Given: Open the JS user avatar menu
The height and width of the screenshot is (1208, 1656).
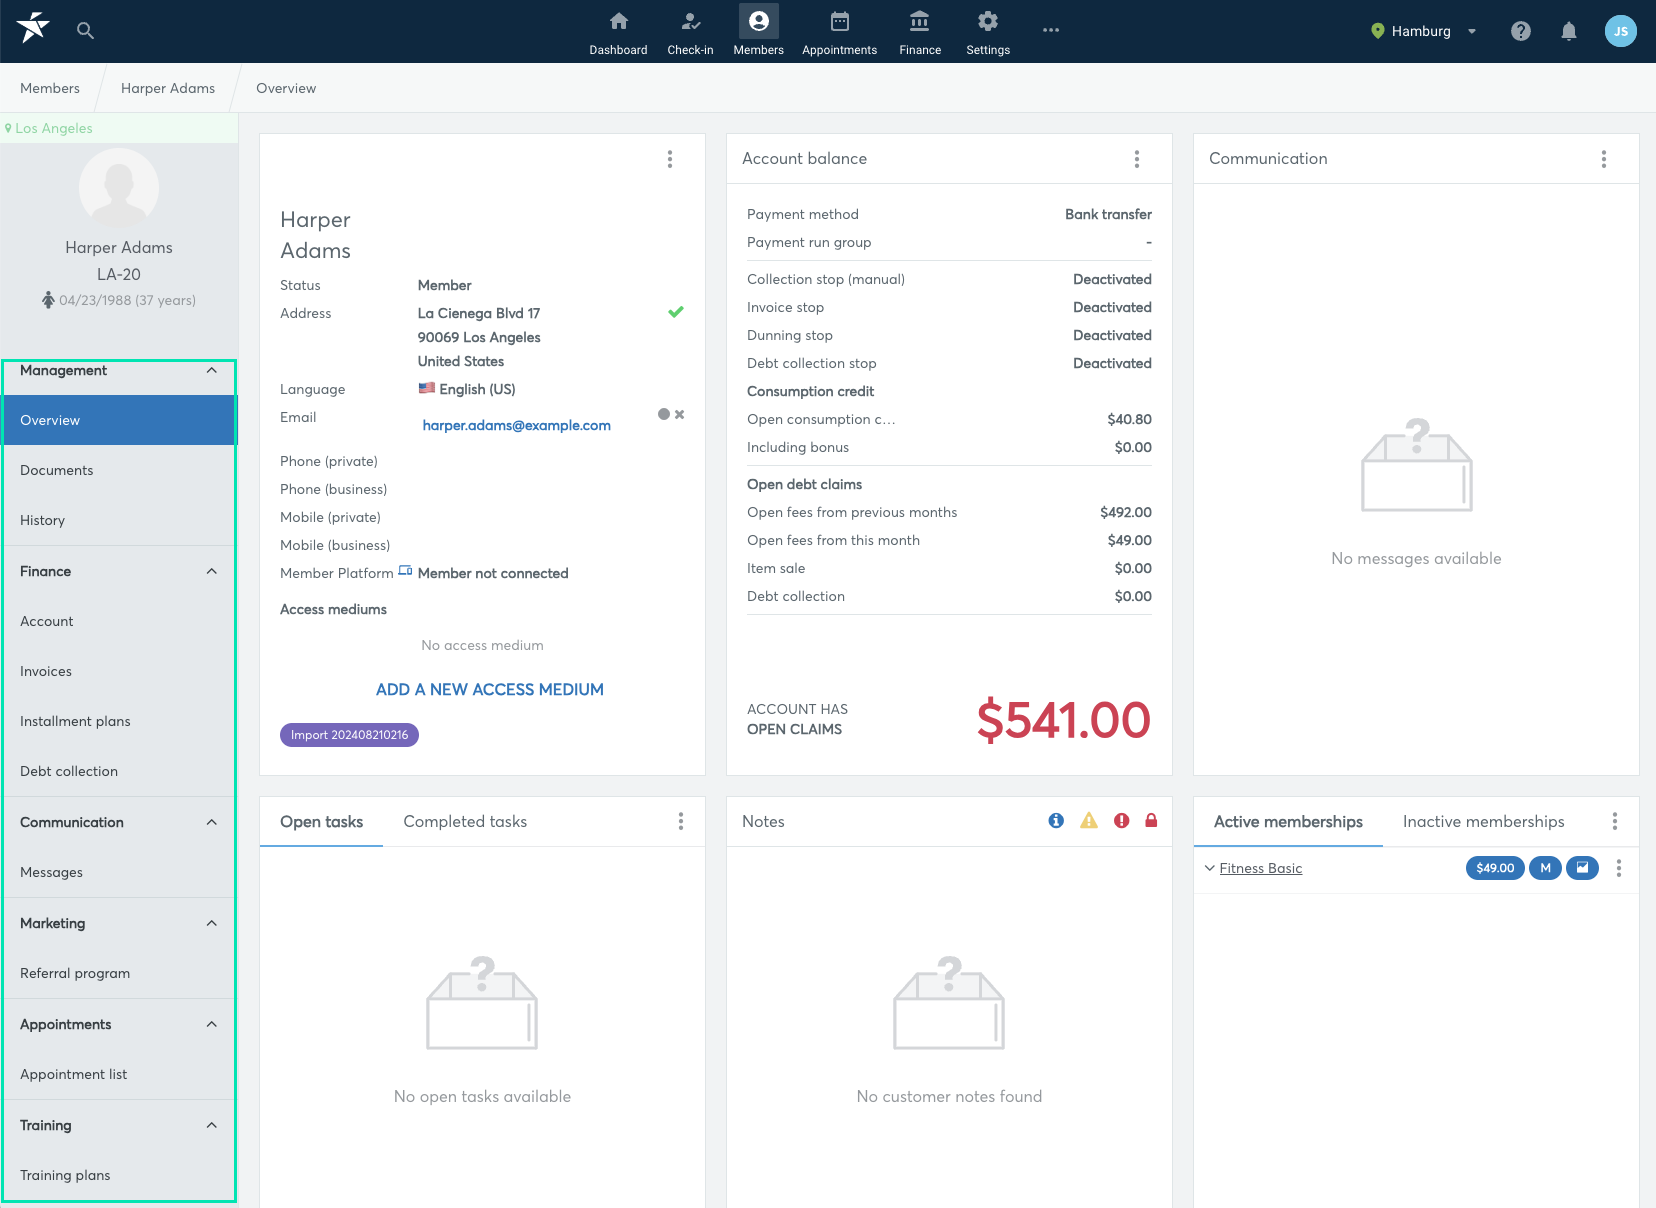Looking at the screenshot, I should [1620, 31].
